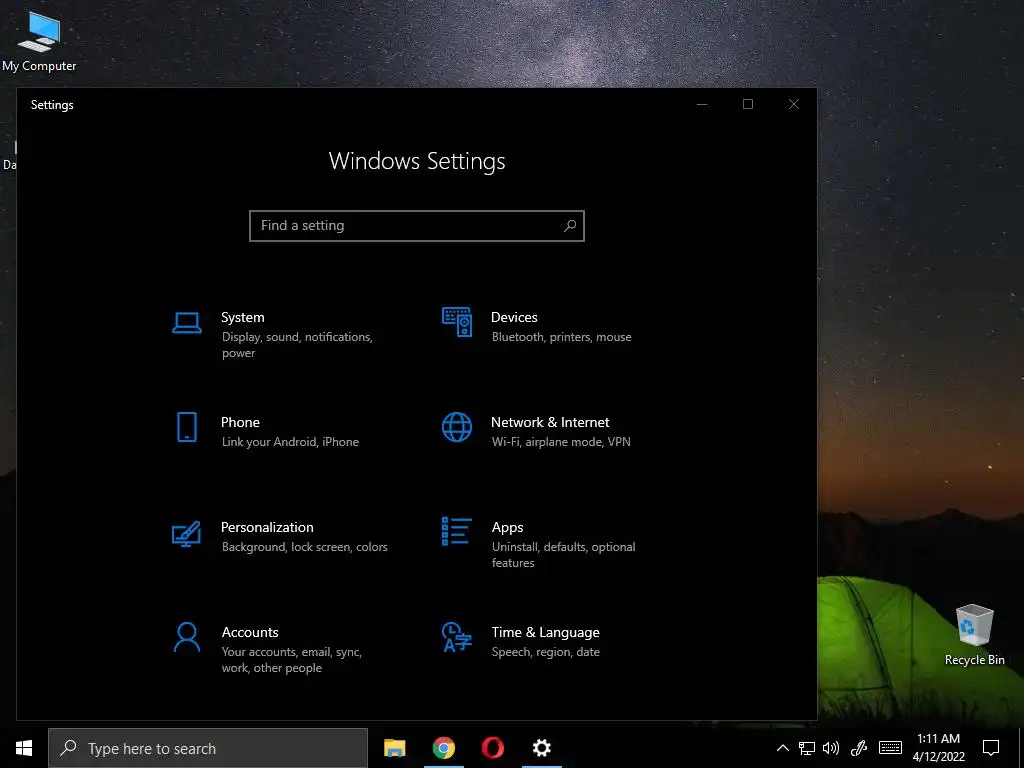1024x768 pixels.
Task: Open the Network & Internet title link
Action: [x=550, y=423]
